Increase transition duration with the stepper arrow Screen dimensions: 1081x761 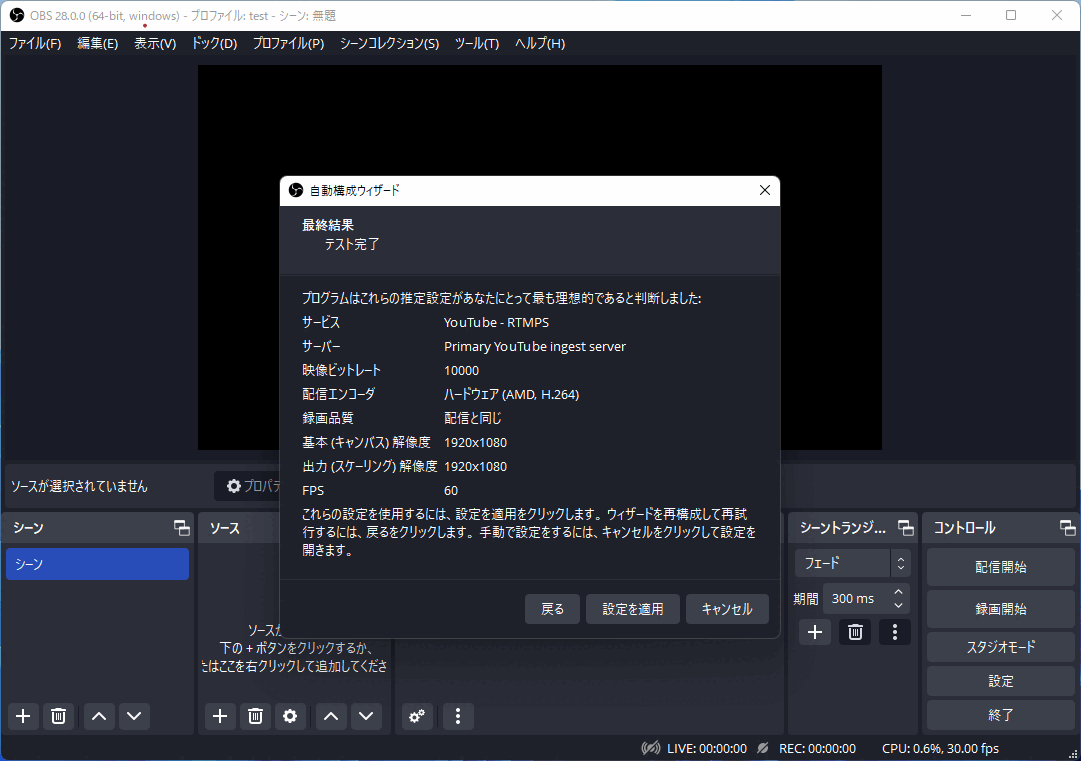[x=897, y=592]
